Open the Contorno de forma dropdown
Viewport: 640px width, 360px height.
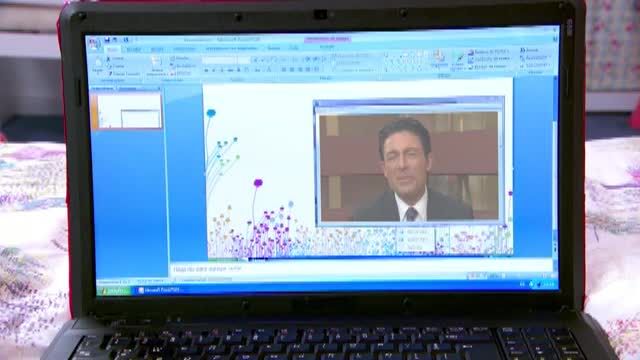(x=489, y=59)
